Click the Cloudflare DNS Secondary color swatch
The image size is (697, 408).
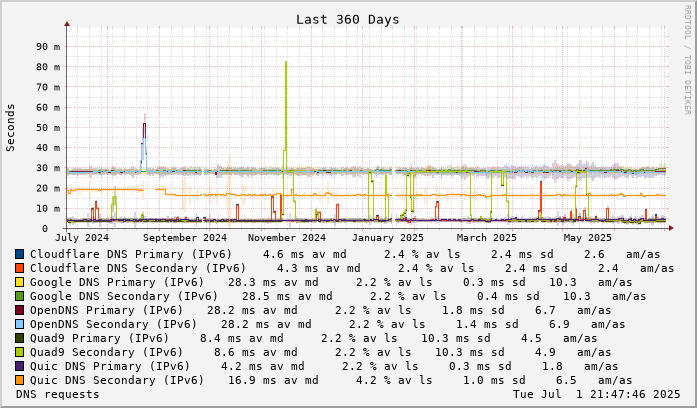19,268
